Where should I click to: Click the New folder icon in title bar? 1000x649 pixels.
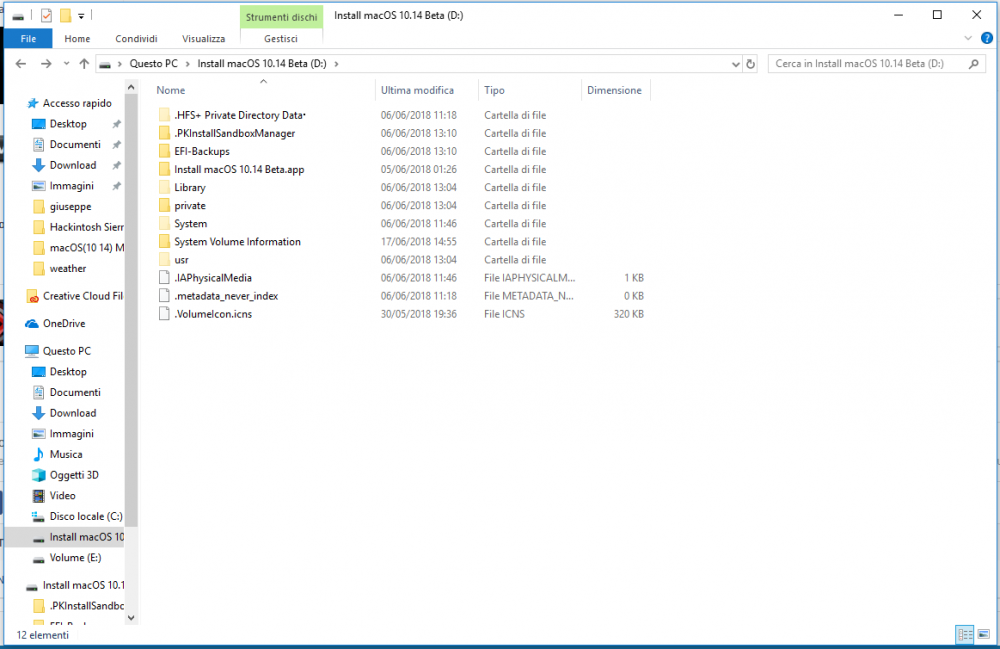click(x=65, y=15)
